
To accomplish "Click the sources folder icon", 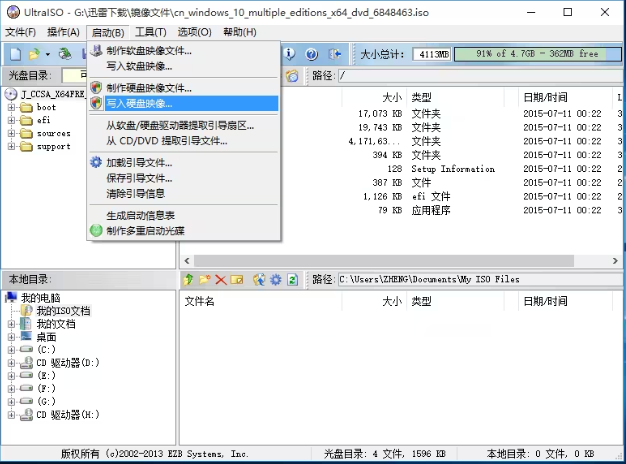I will pyautogui.click(x=26, y=134).
